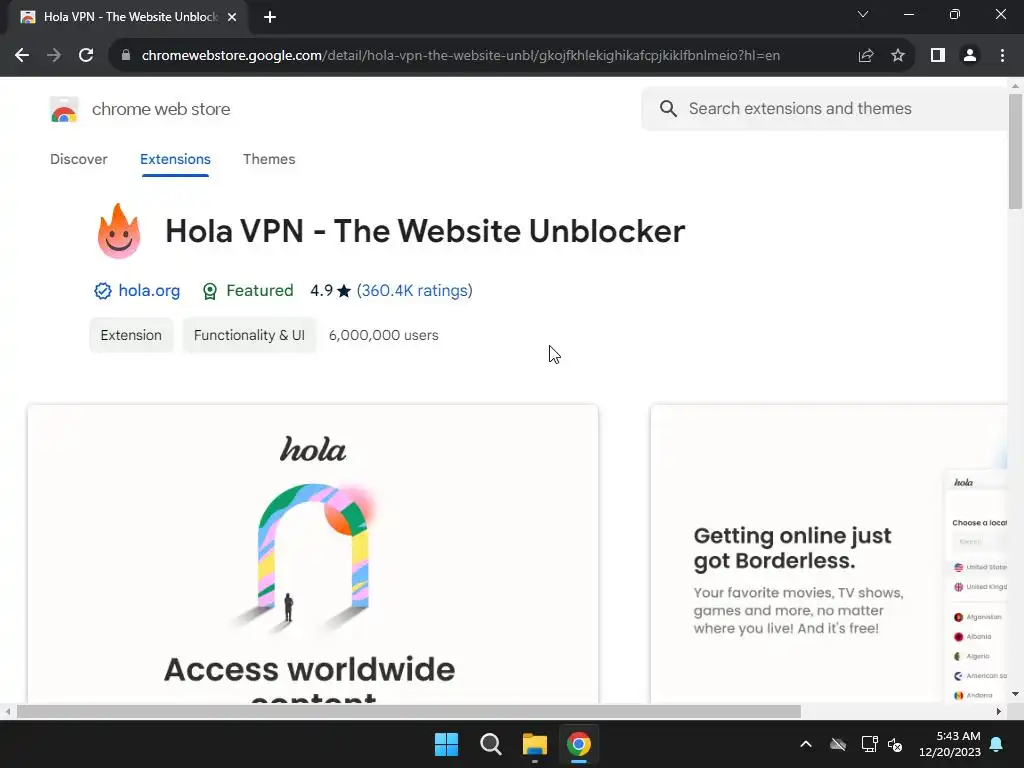Open the network display tray icon
Screen dimensions: 1024x768
click(869, 744)
